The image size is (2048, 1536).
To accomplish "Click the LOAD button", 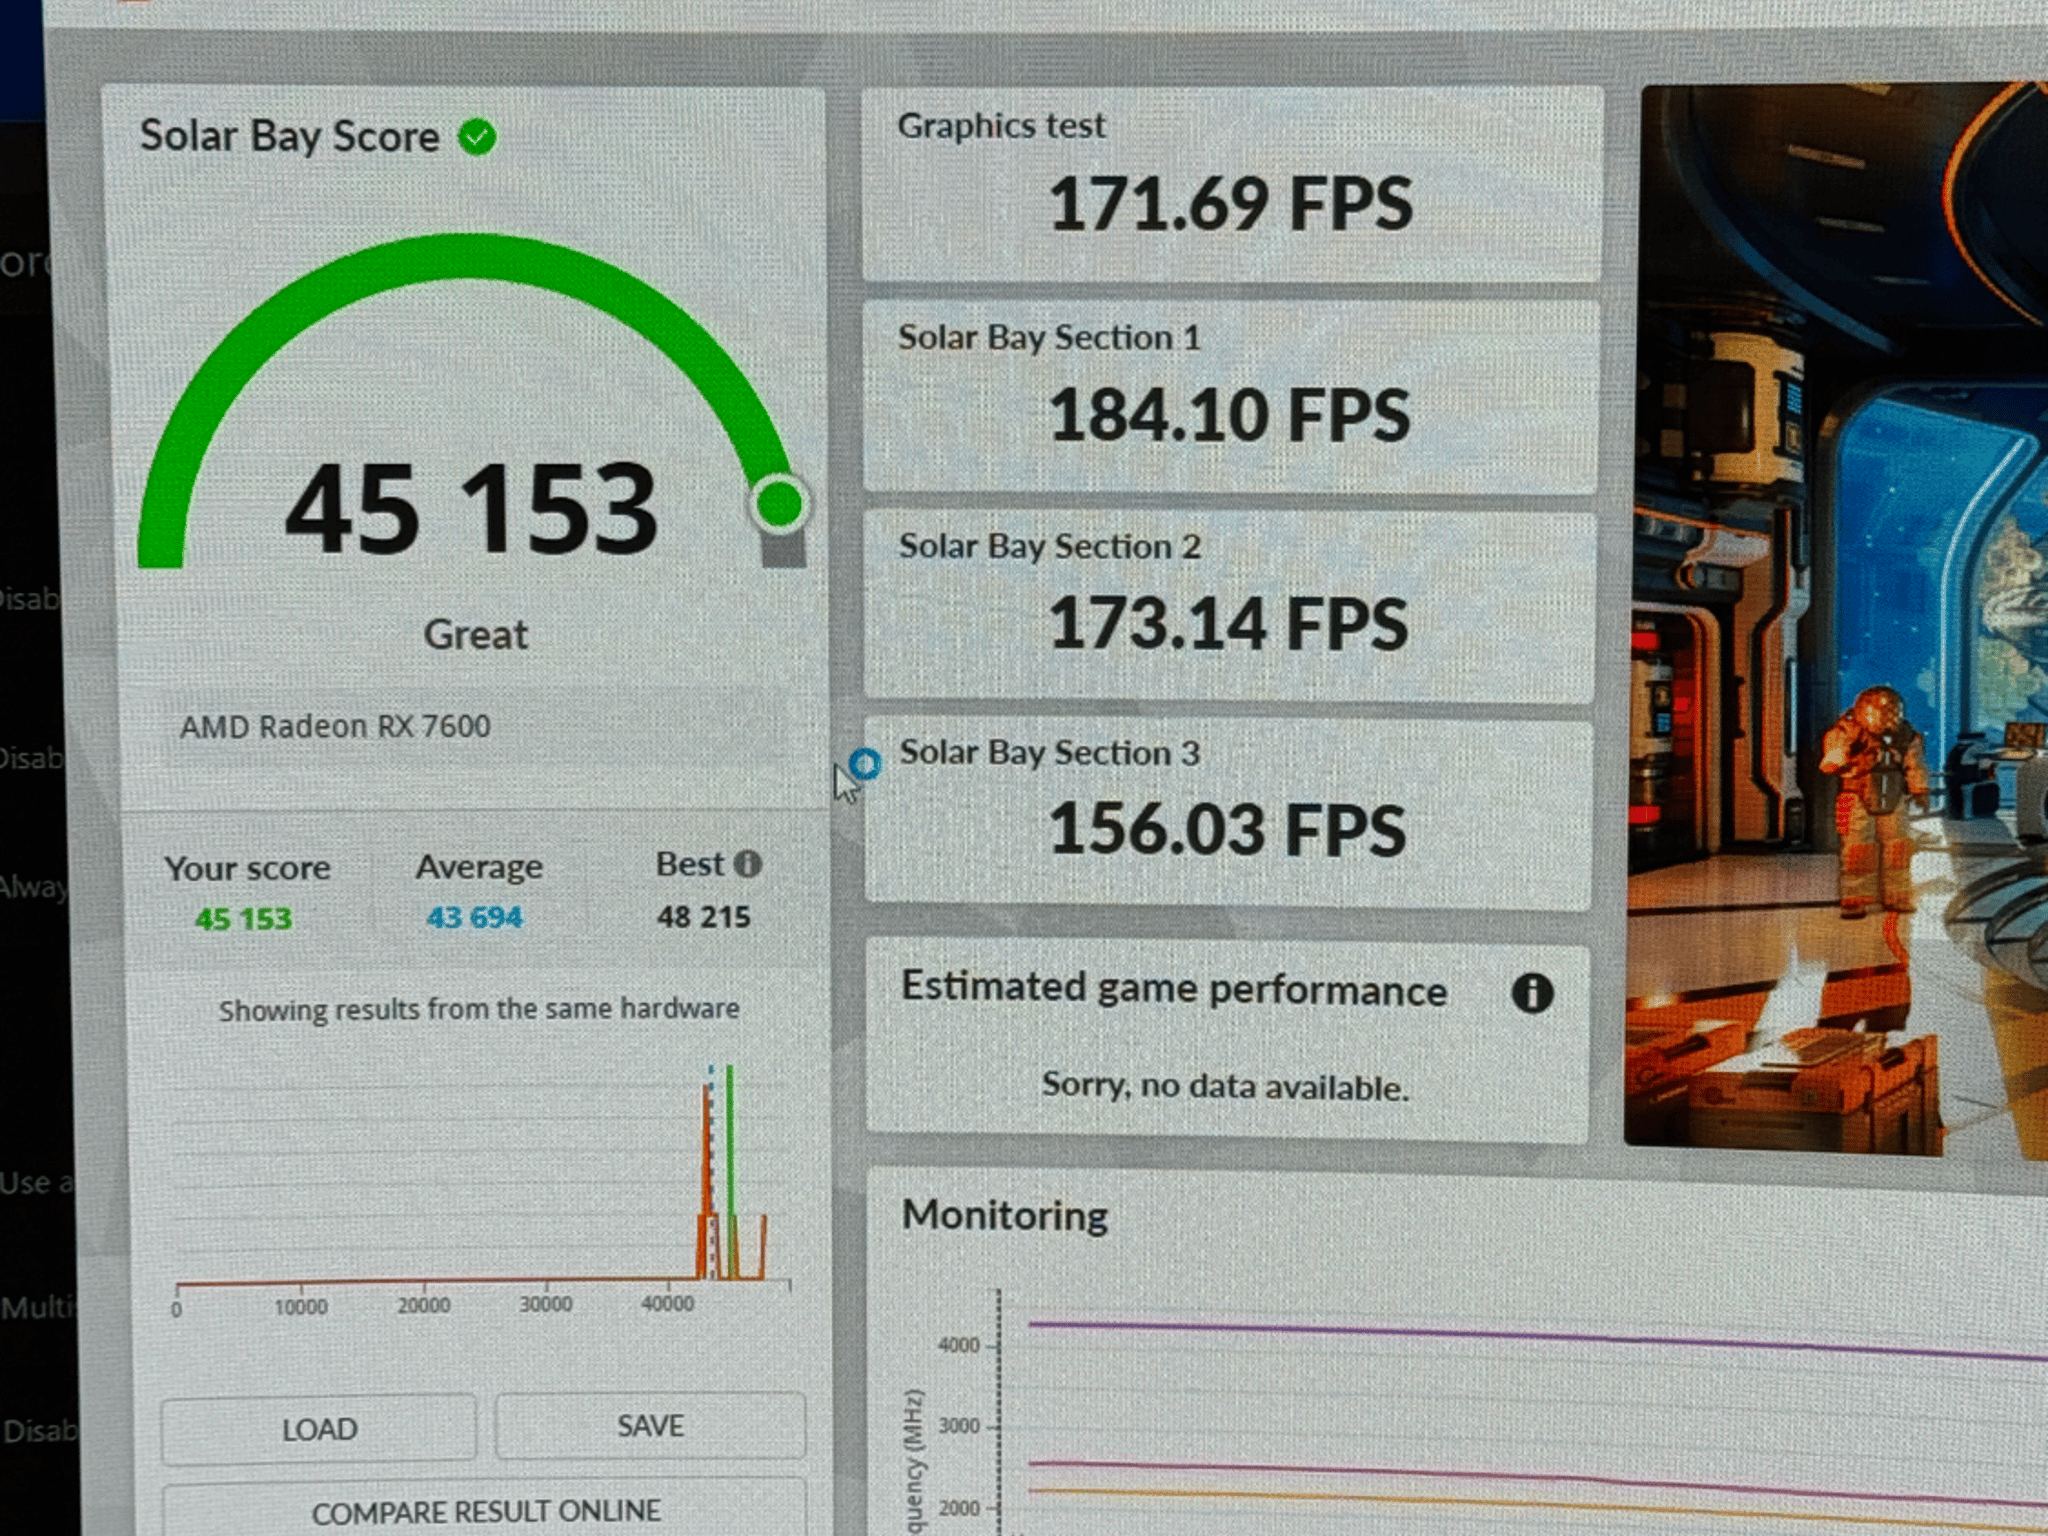I will pyautogui.click(x=319, y=1428).
